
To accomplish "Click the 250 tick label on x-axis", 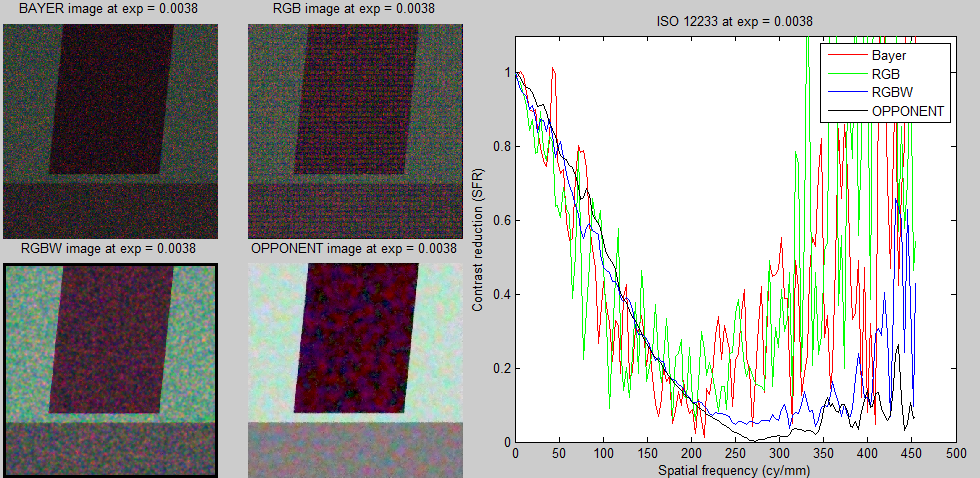I will [734, 453].
